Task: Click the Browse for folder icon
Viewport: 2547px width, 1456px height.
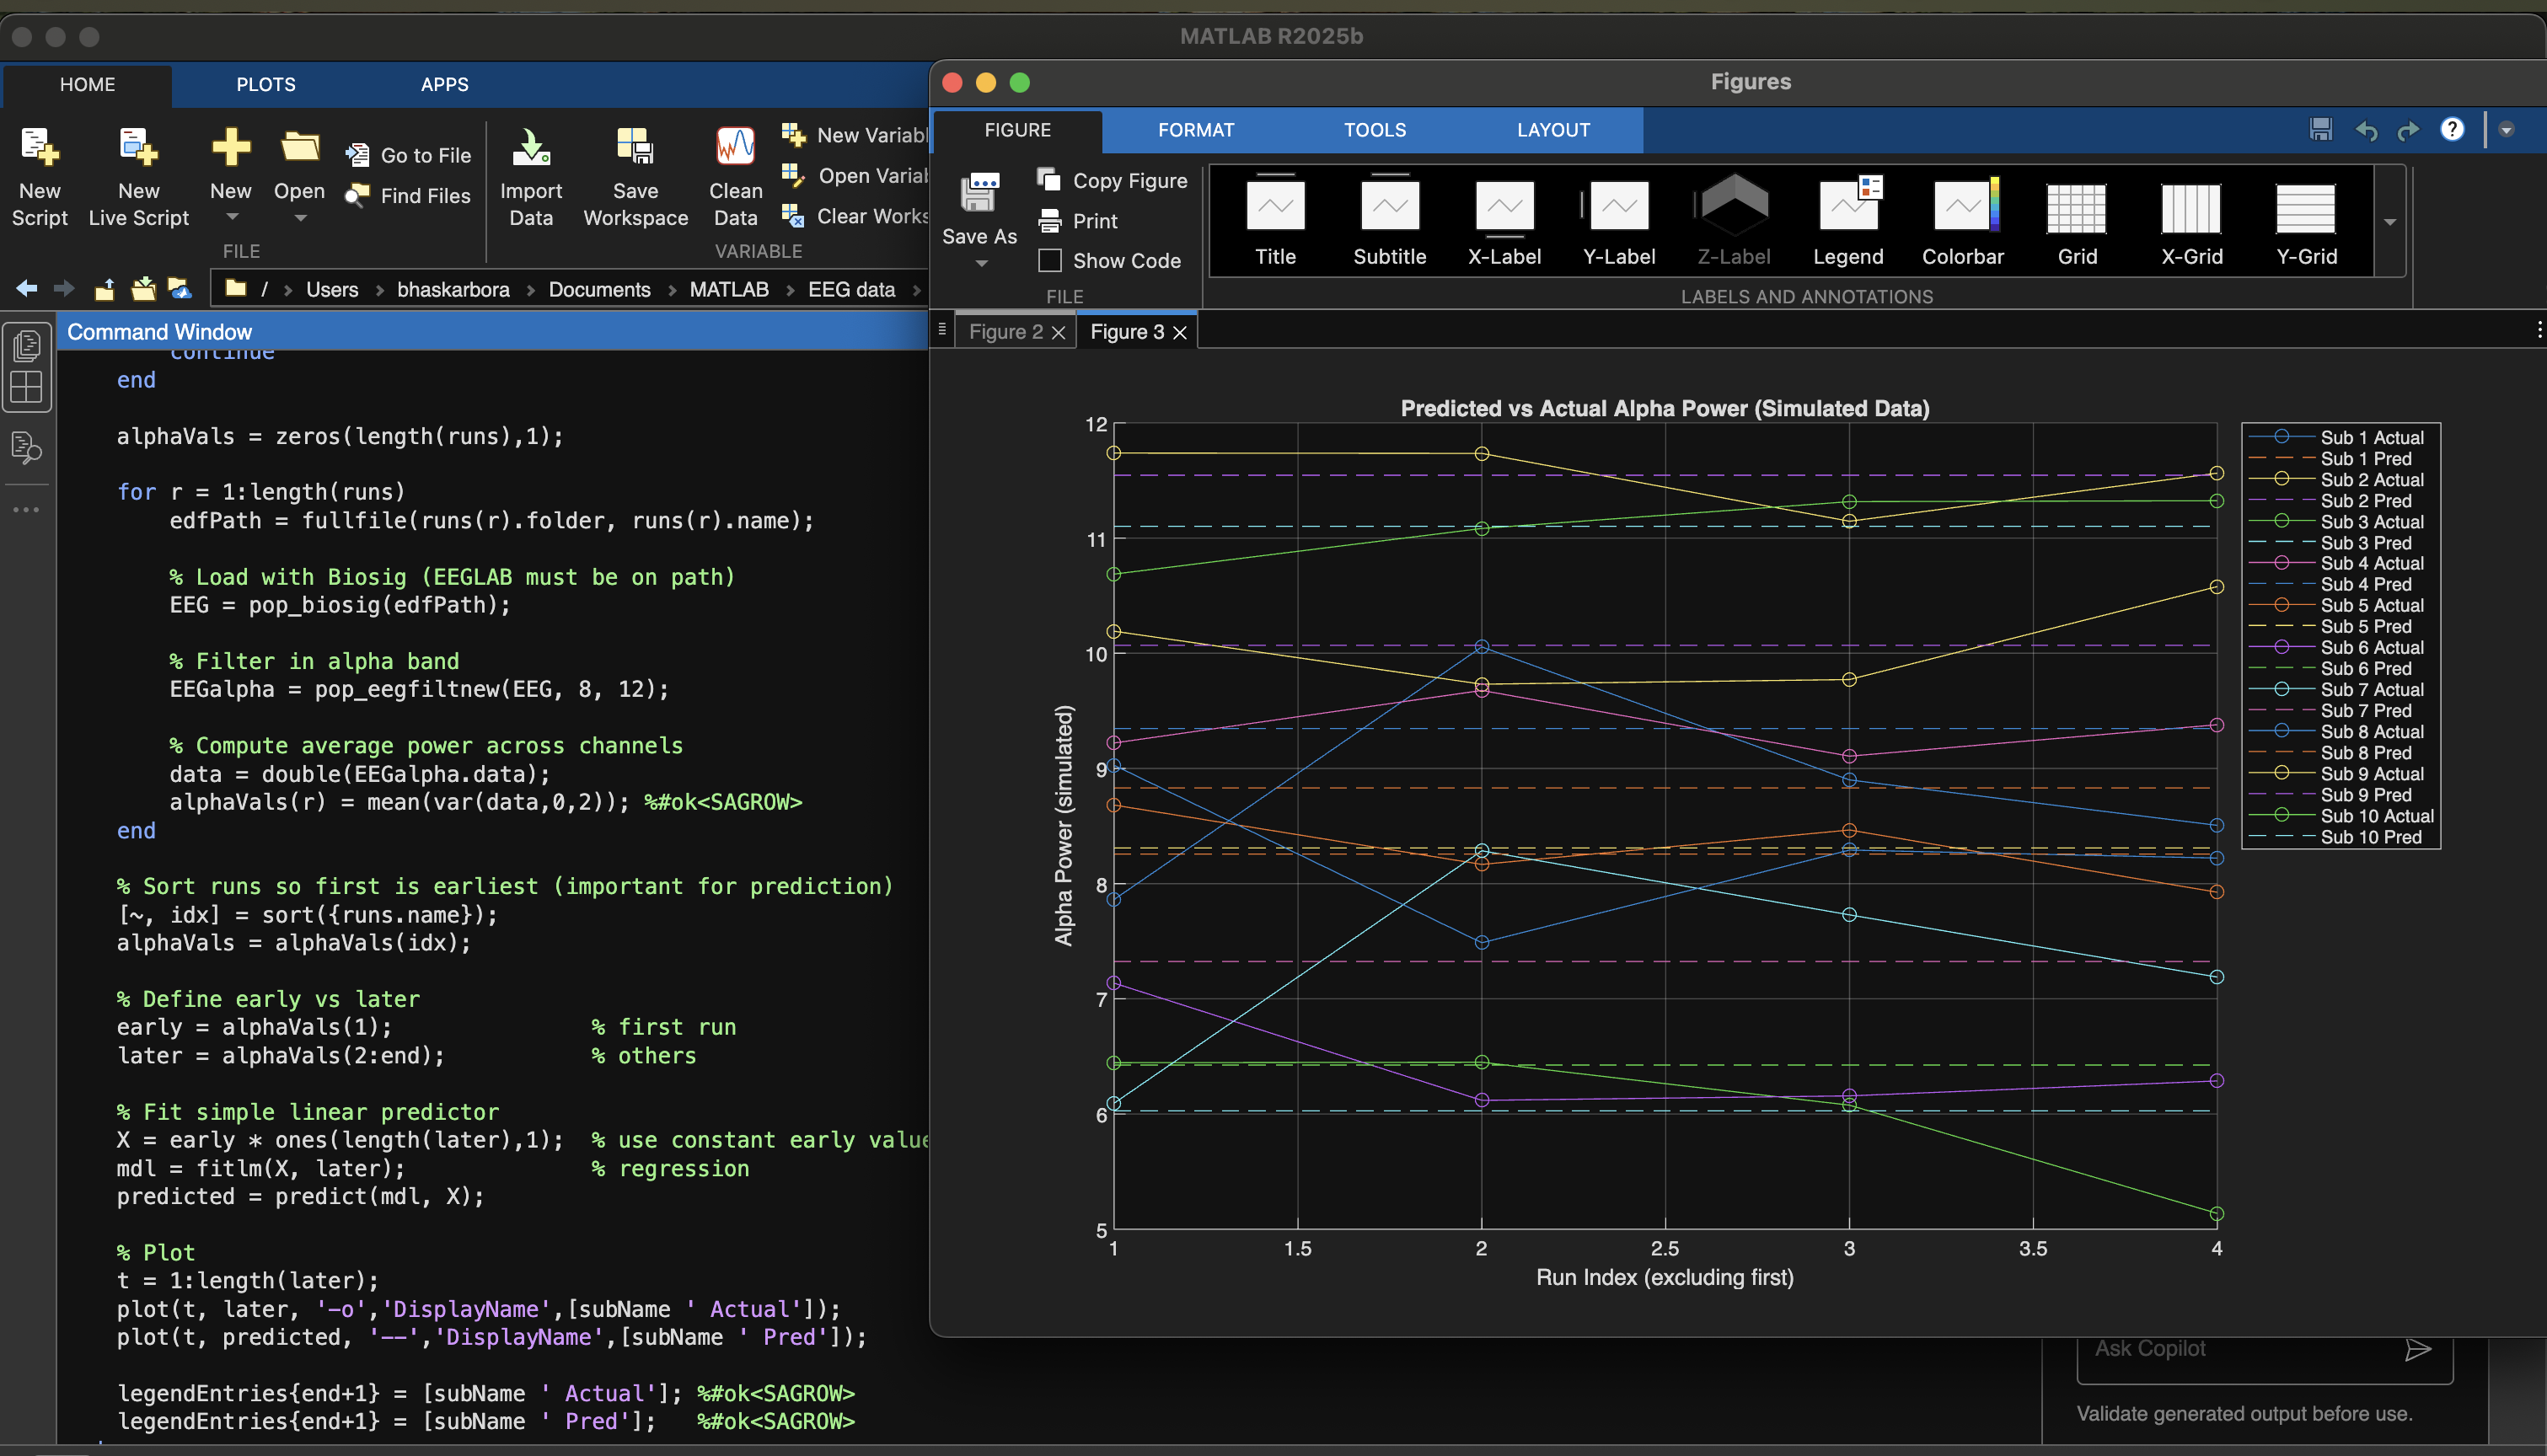Action: pos(143,289)
